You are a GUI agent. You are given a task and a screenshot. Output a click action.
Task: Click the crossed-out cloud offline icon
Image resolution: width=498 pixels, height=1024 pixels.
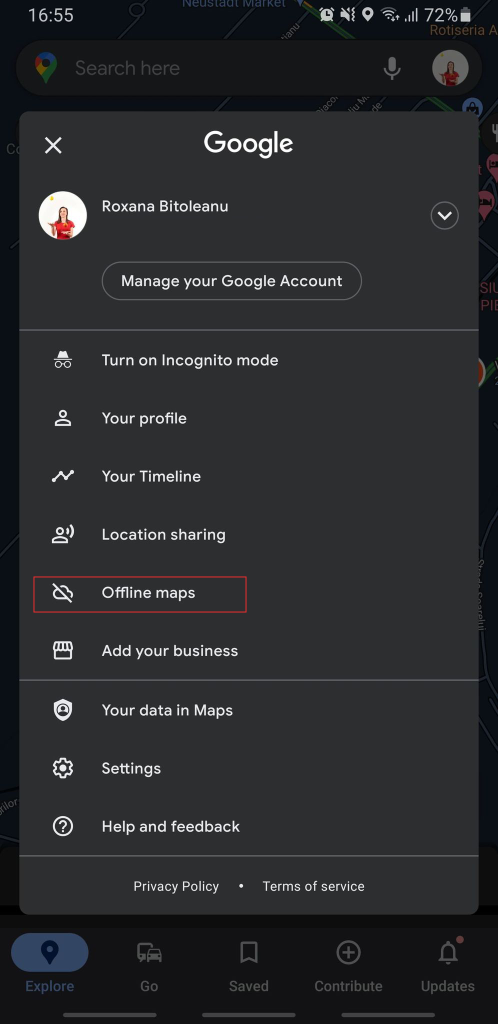(x=63, y=593)
